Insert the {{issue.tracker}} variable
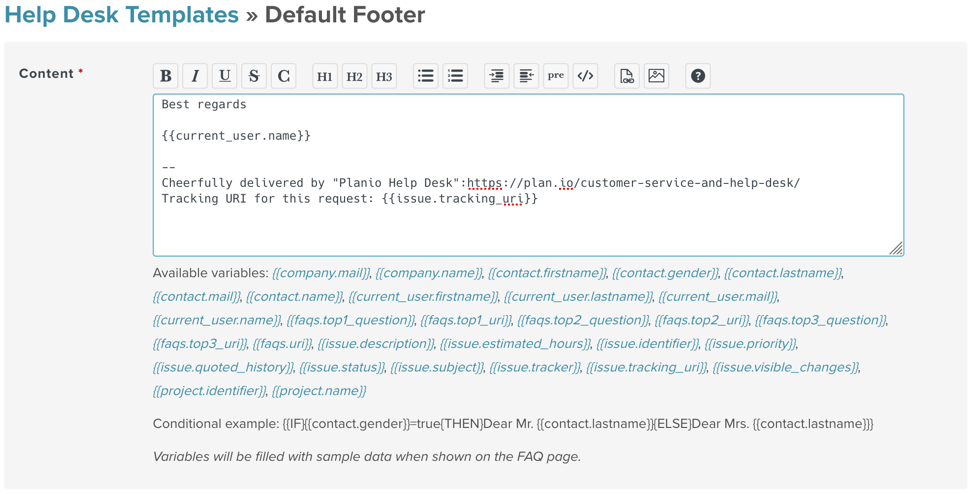This screenshot has height=494, width=975. [535, 368]
